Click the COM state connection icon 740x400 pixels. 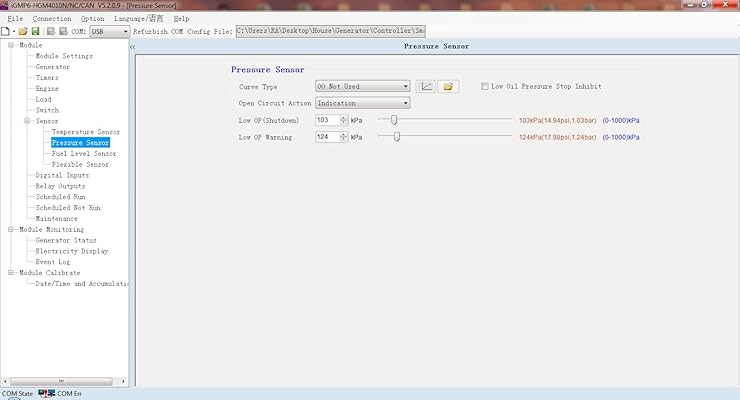(x=46, y=393)
